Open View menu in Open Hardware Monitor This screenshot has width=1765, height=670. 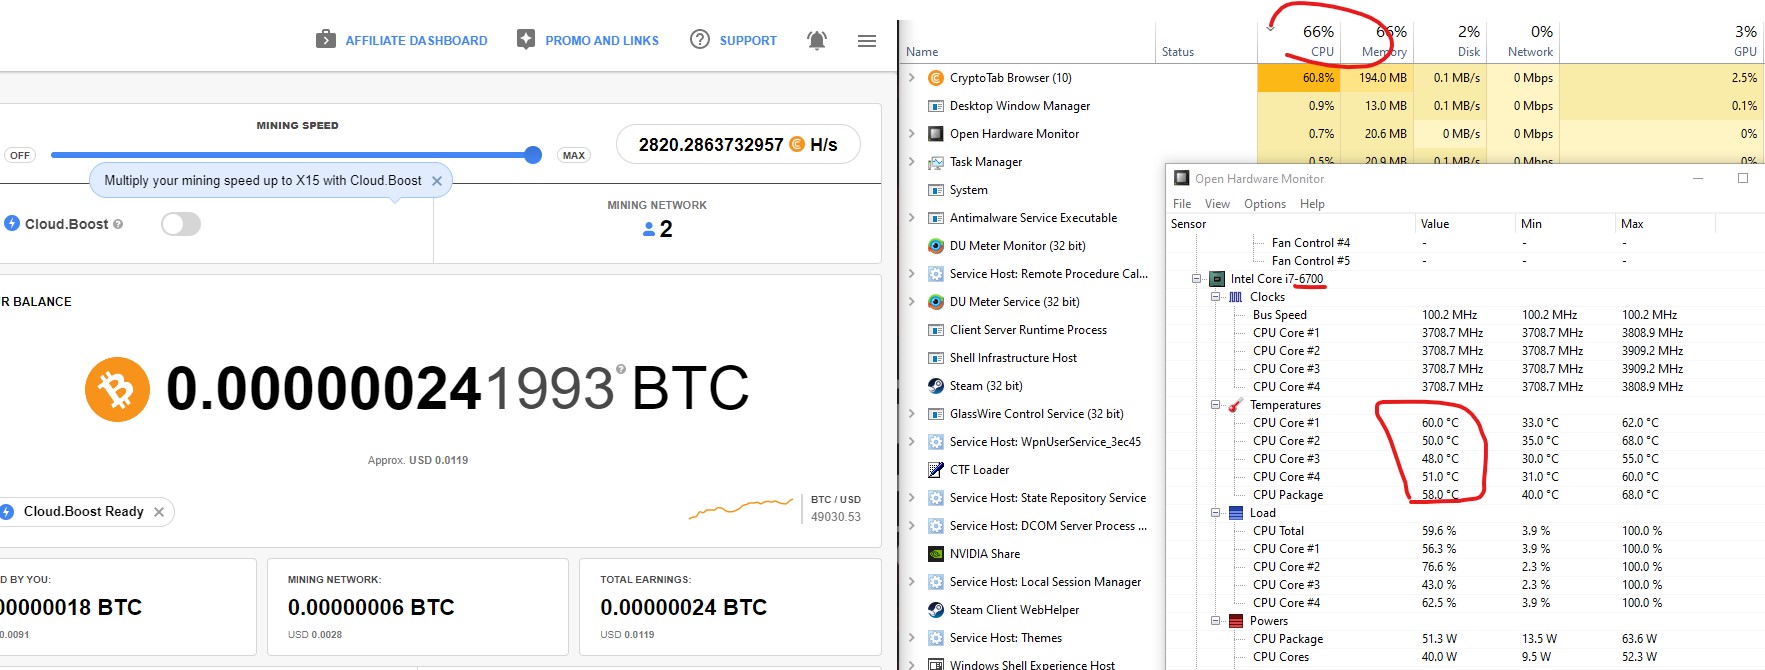tap(1217, 204)
